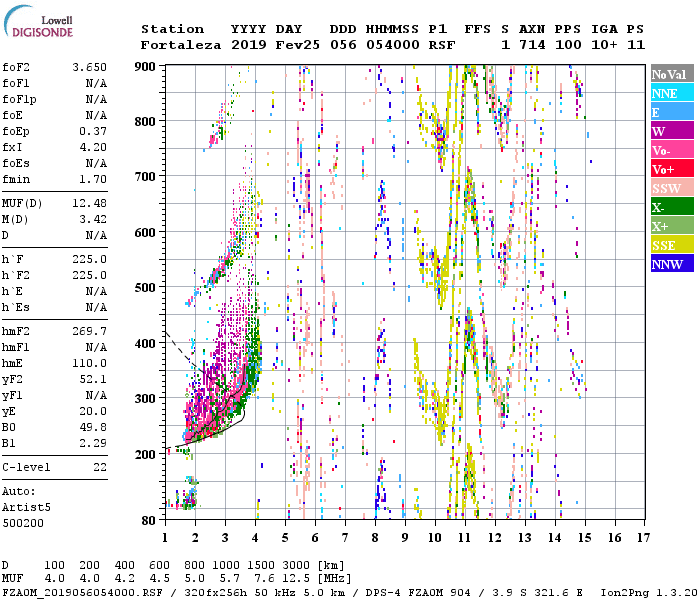
Task: Click the yF2 value 52.1
Action: coord(93,379)
